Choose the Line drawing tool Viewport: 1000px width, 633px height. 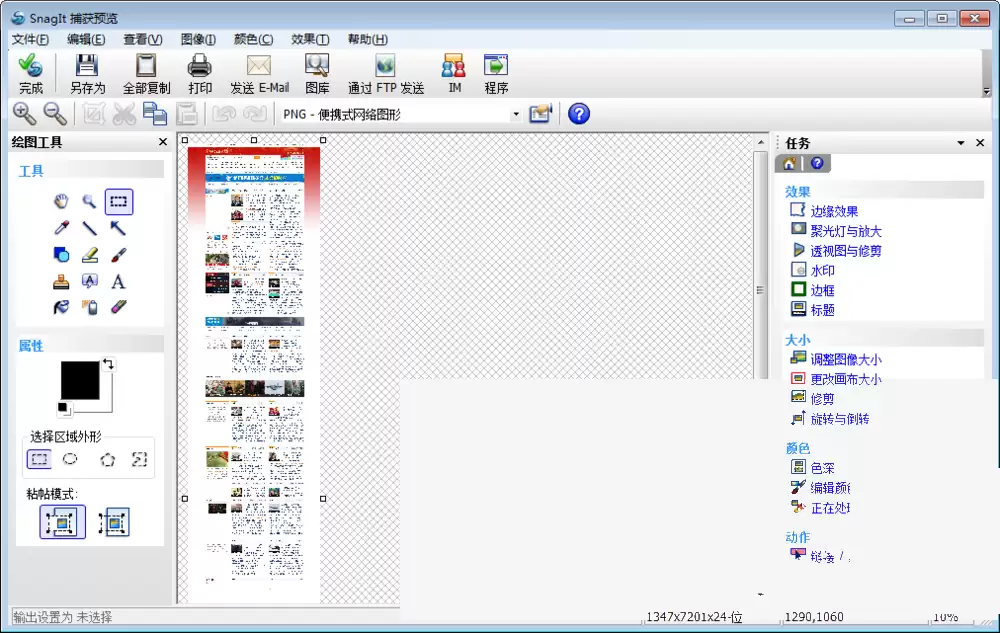click(89, 228)
